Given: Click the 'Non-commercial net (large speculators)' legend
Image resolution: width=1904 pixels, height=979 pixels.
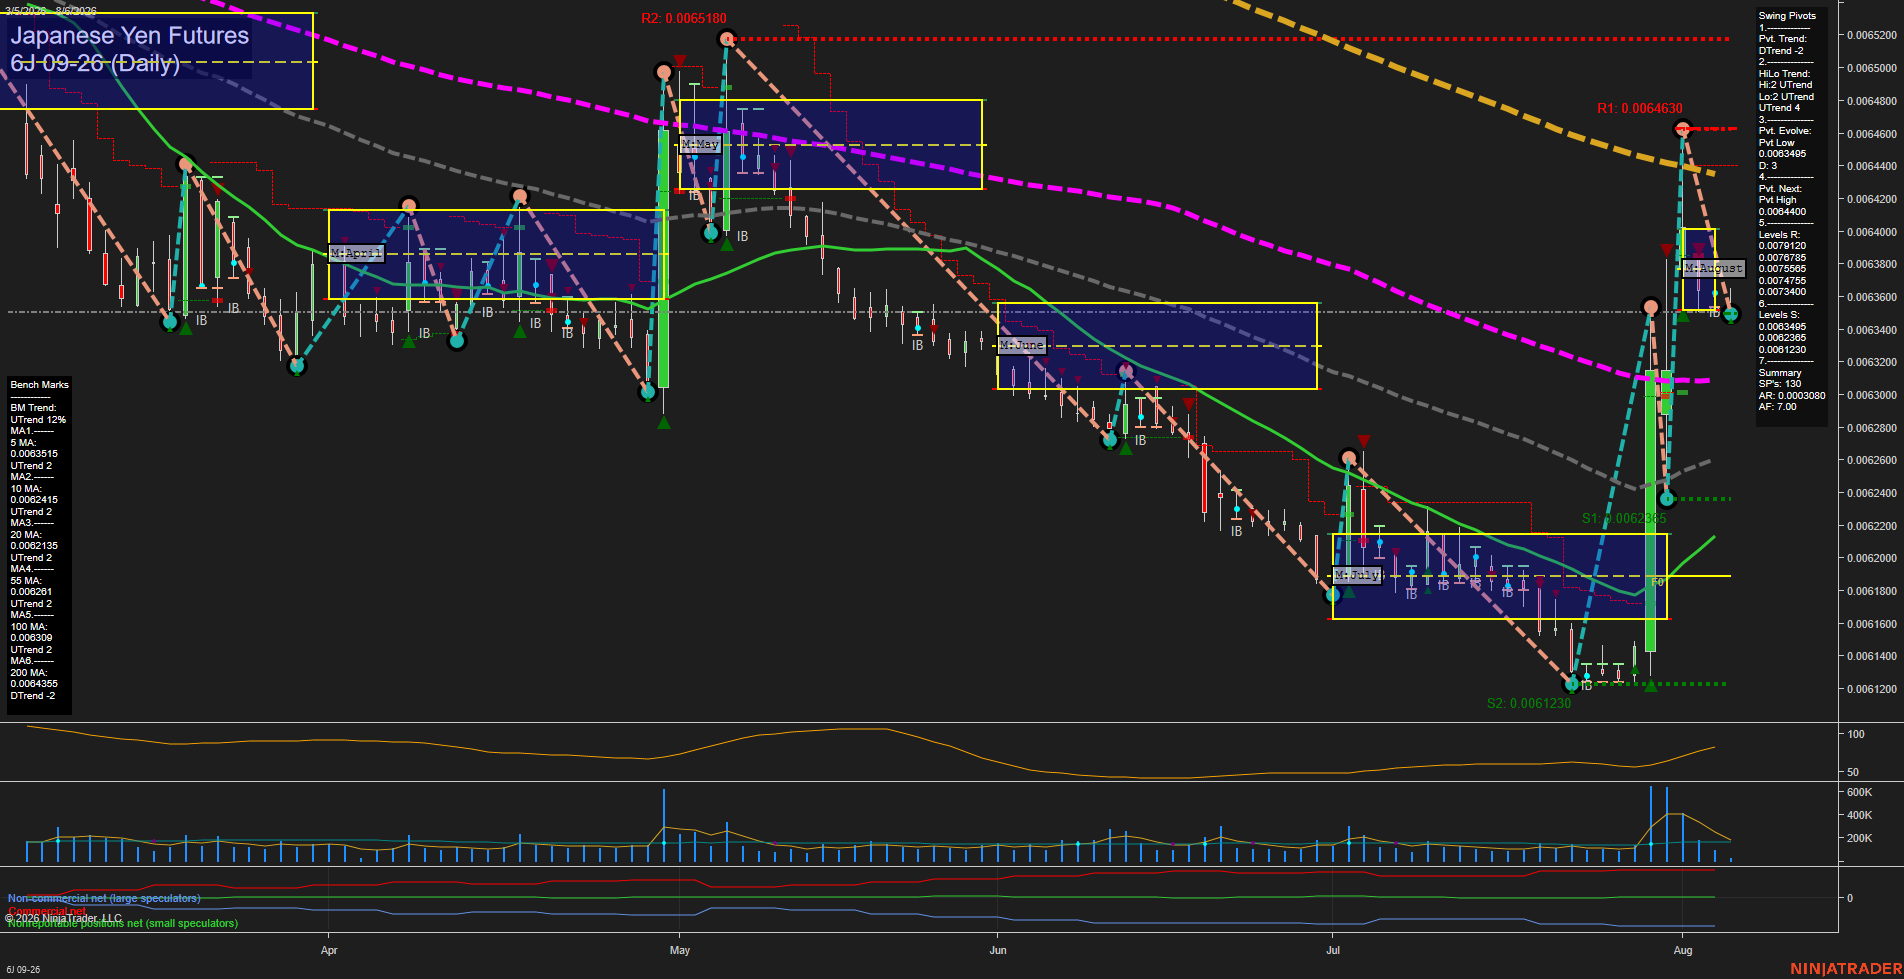Looking at the screenshot, I should 104,899.
